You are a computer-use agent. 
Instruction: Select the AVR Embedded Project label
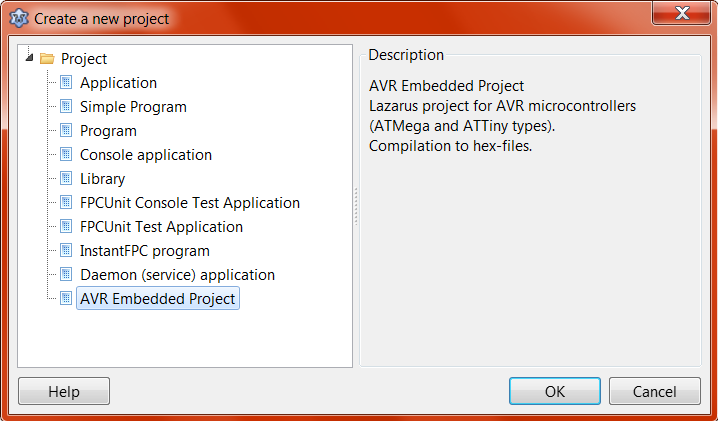click(x=157, y=299)
